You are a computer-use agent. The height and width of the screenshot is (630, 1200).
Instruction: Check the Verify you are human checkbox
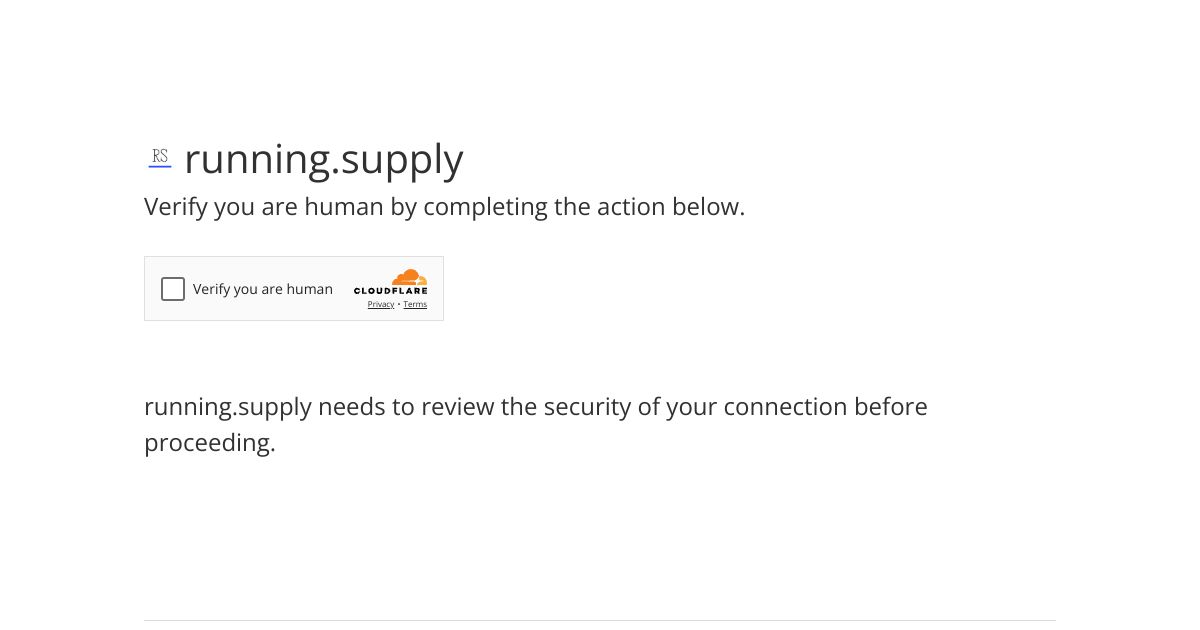(x=173, y=289)
